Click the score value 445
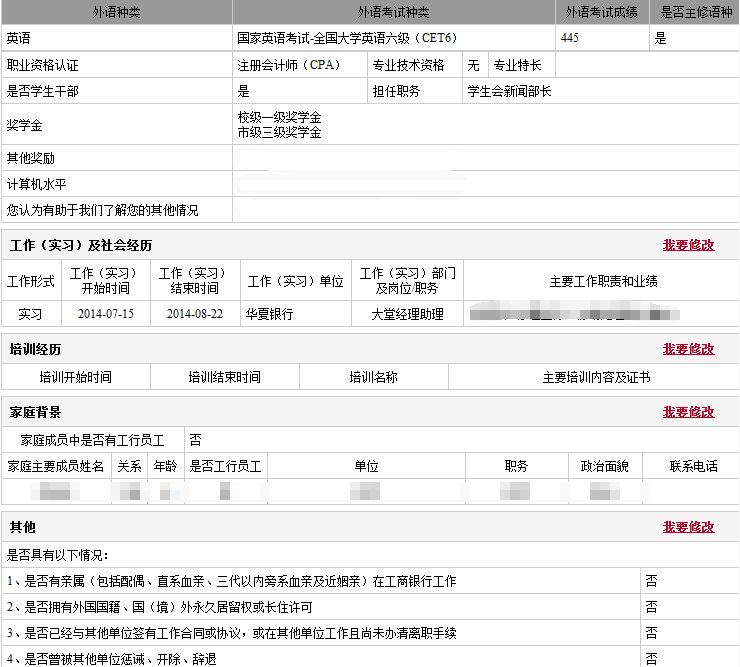Screen dimensions: 740x667 click(x=570, y=38)
